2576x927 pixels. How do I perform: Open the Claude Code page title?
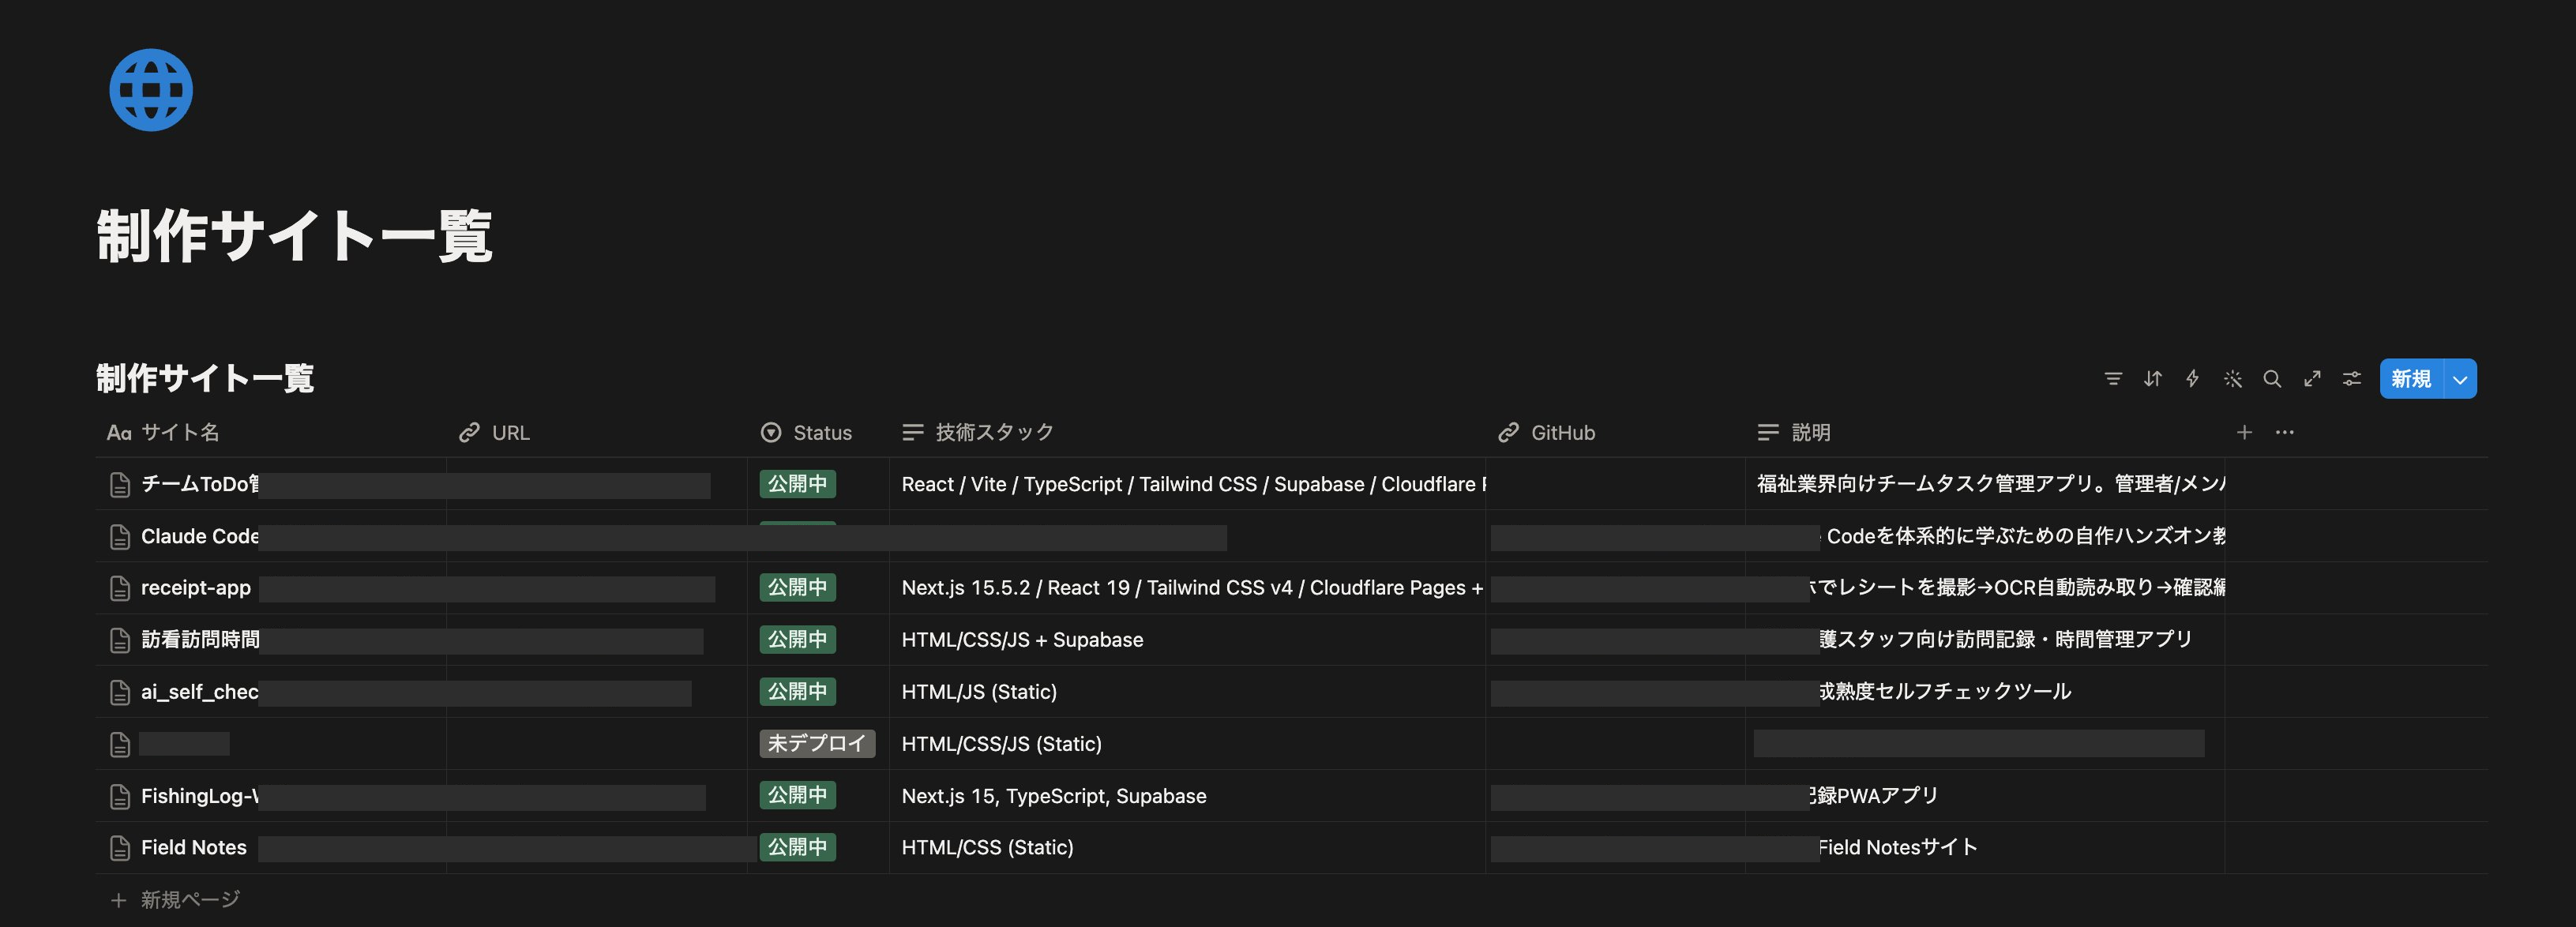click(200, 536)
